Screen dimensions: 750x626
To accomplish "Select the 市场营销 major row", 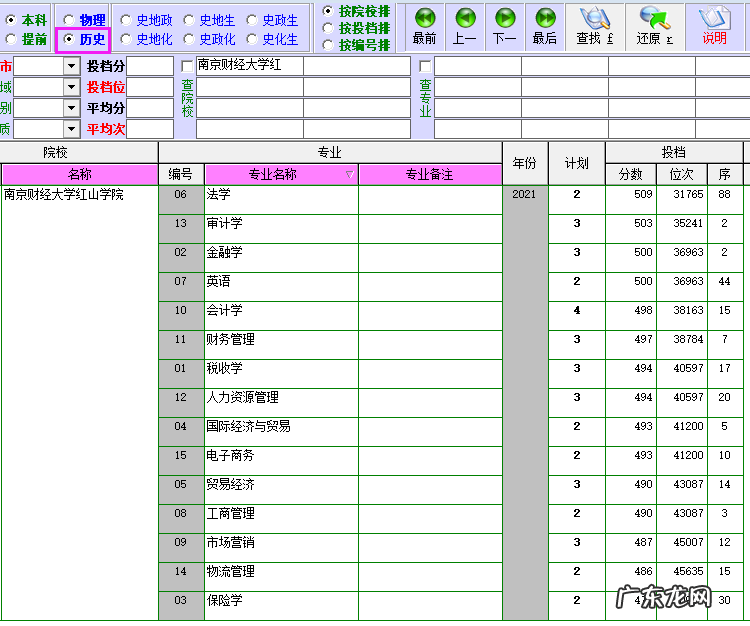I will tap(282, 548).
